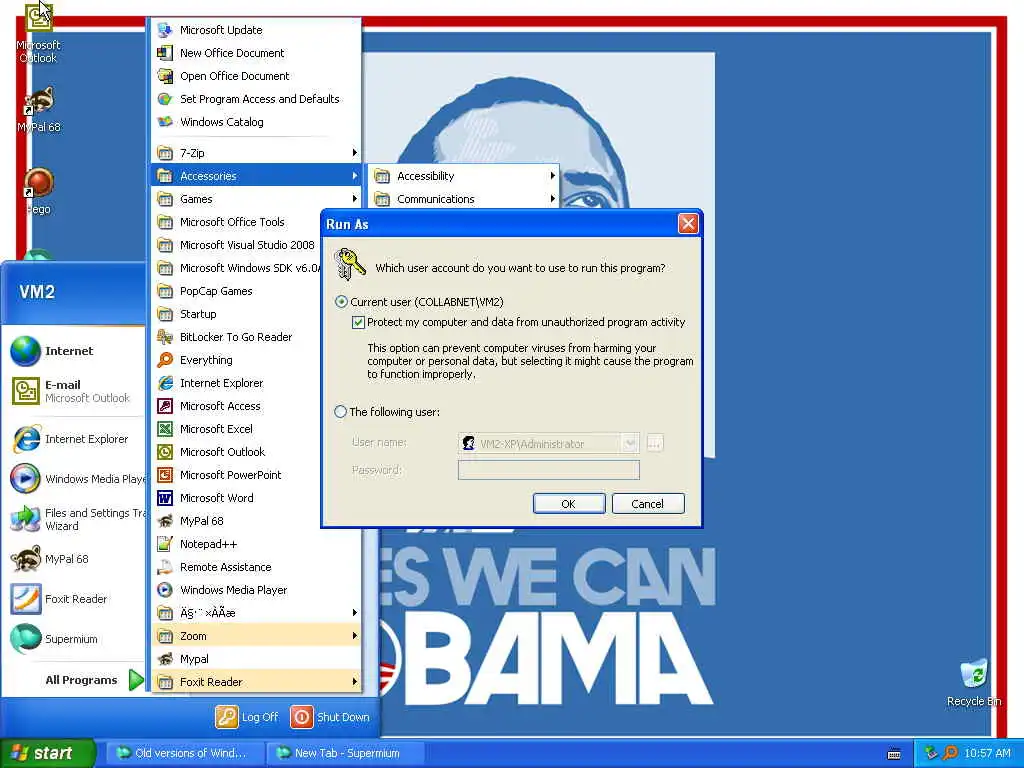
Task: Open Microsoft Outlook desktop icon
Action: [x=39, y=33]
